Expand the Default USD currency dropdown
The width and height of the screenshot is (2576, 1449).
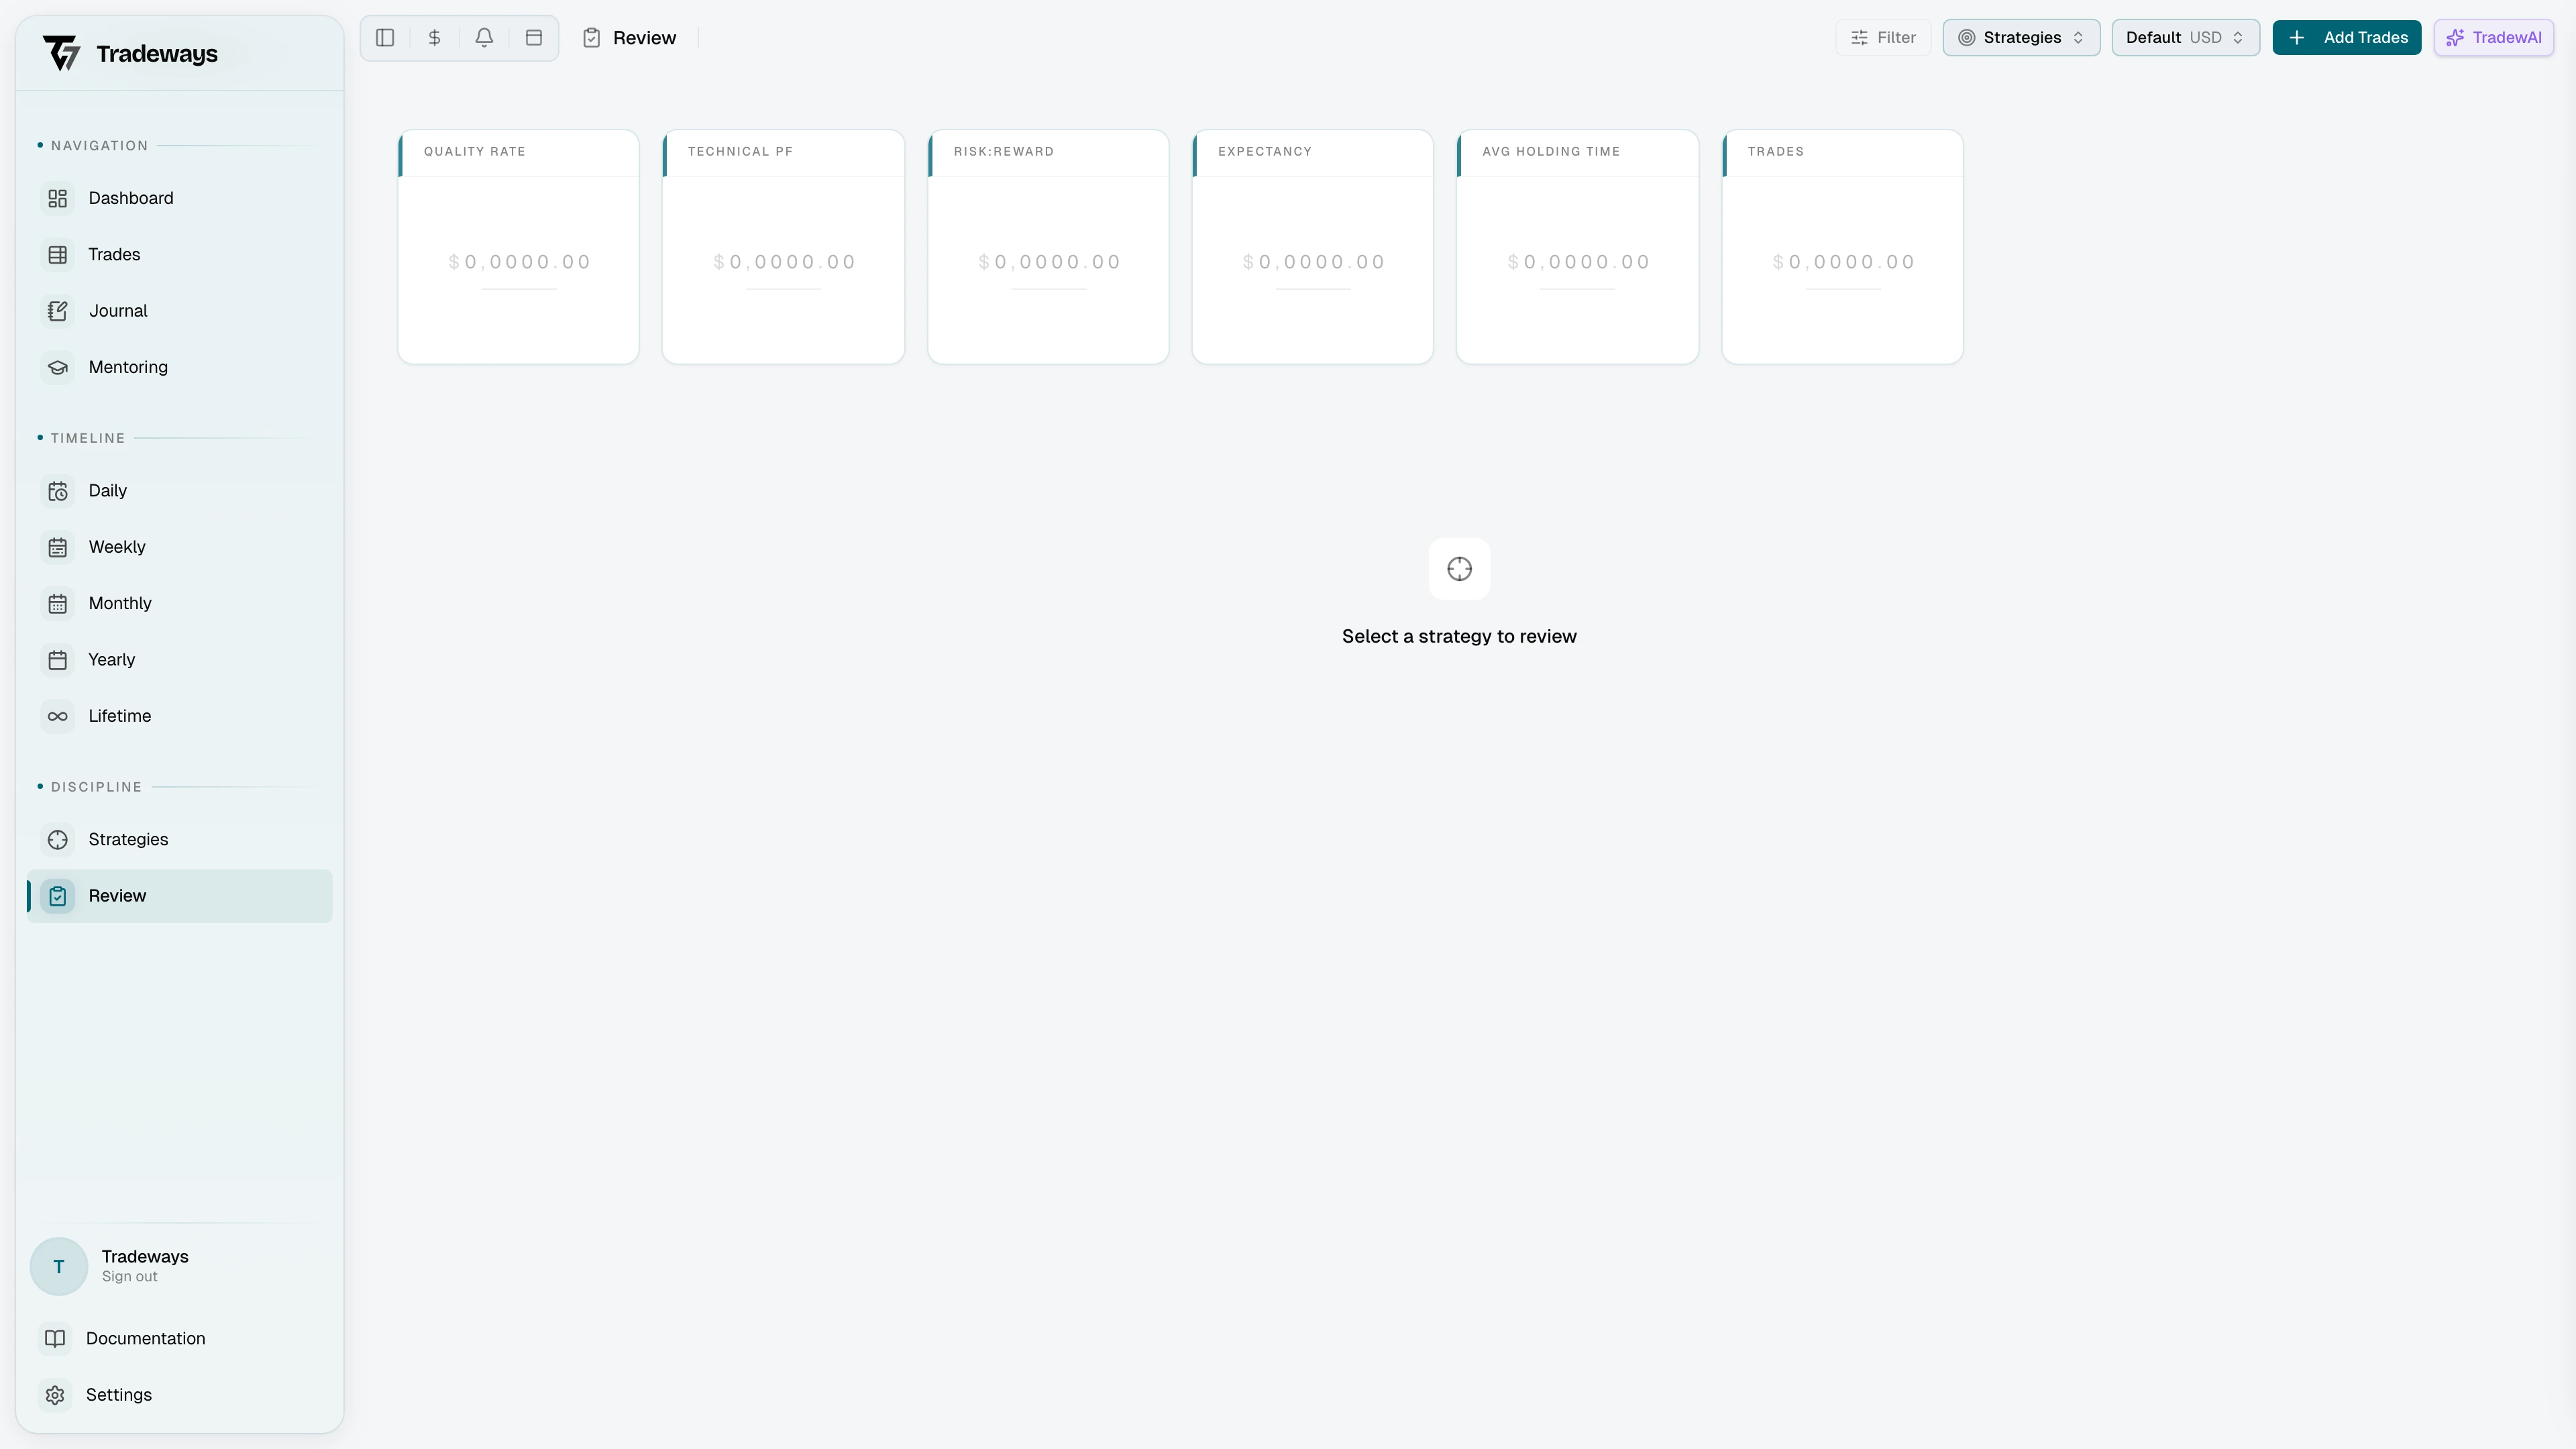(2185, 37)
